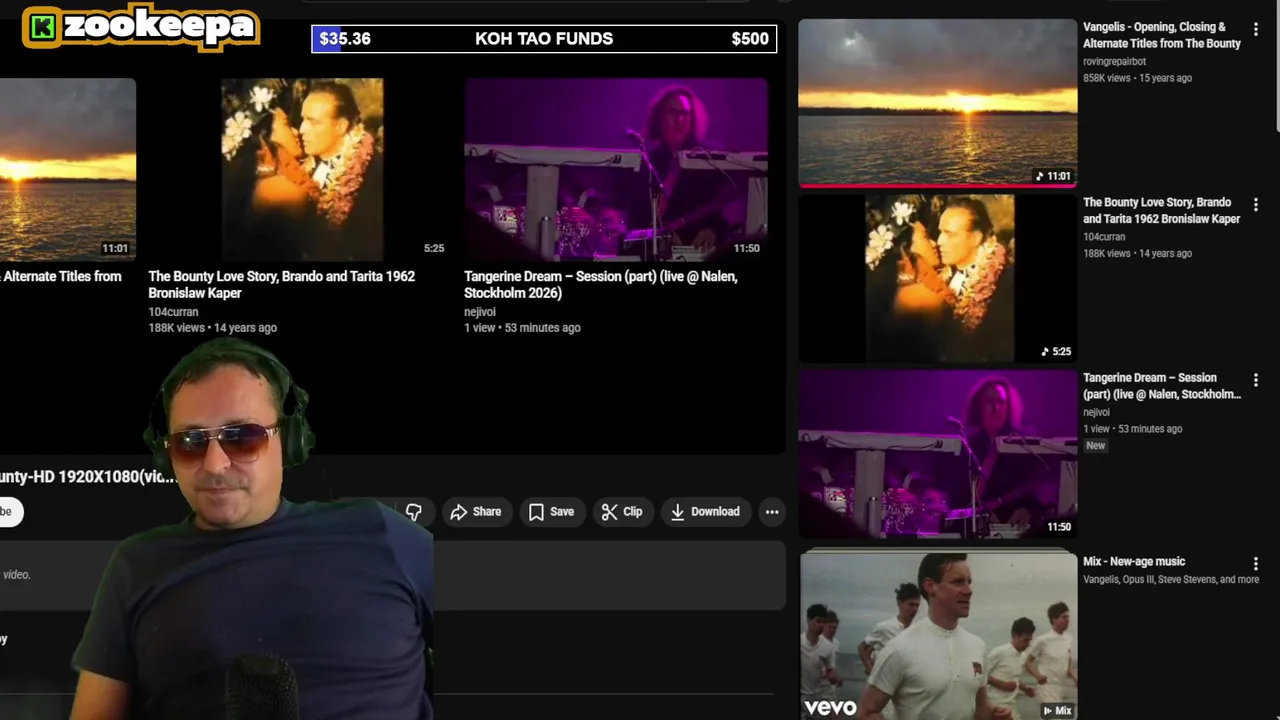Viewport: 1280px width, 720px height.
Task: Open the three-dot more actions menu
Action: pos(772,512)
